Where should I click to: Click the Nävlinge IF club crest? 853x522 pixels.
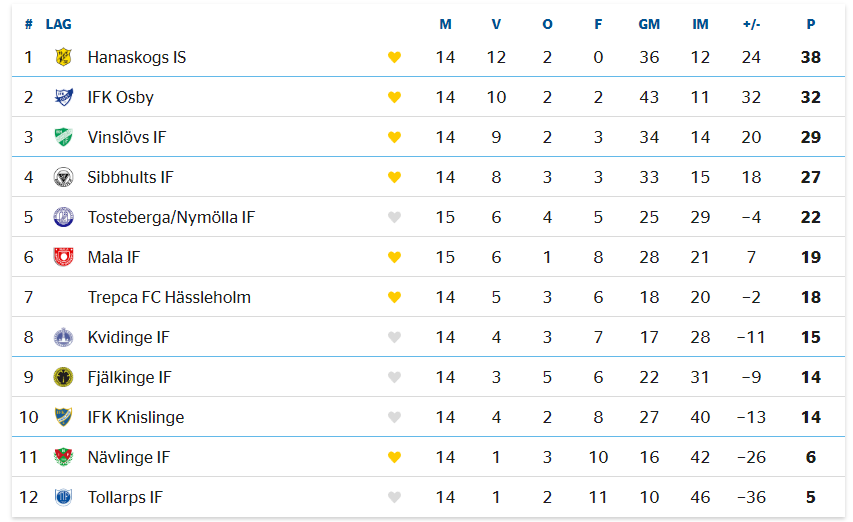(x=64, y=457)
